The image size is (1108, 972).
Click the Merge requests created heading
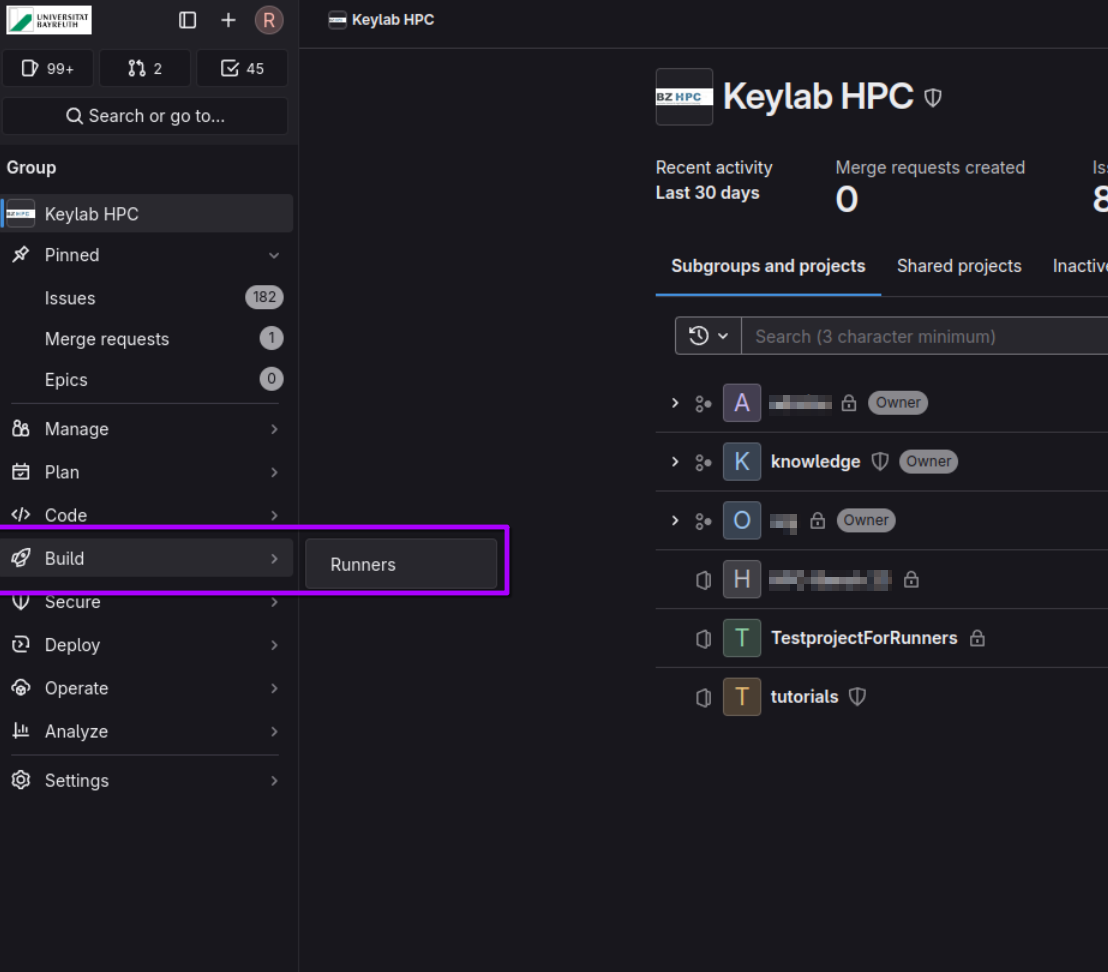(930, 167)
